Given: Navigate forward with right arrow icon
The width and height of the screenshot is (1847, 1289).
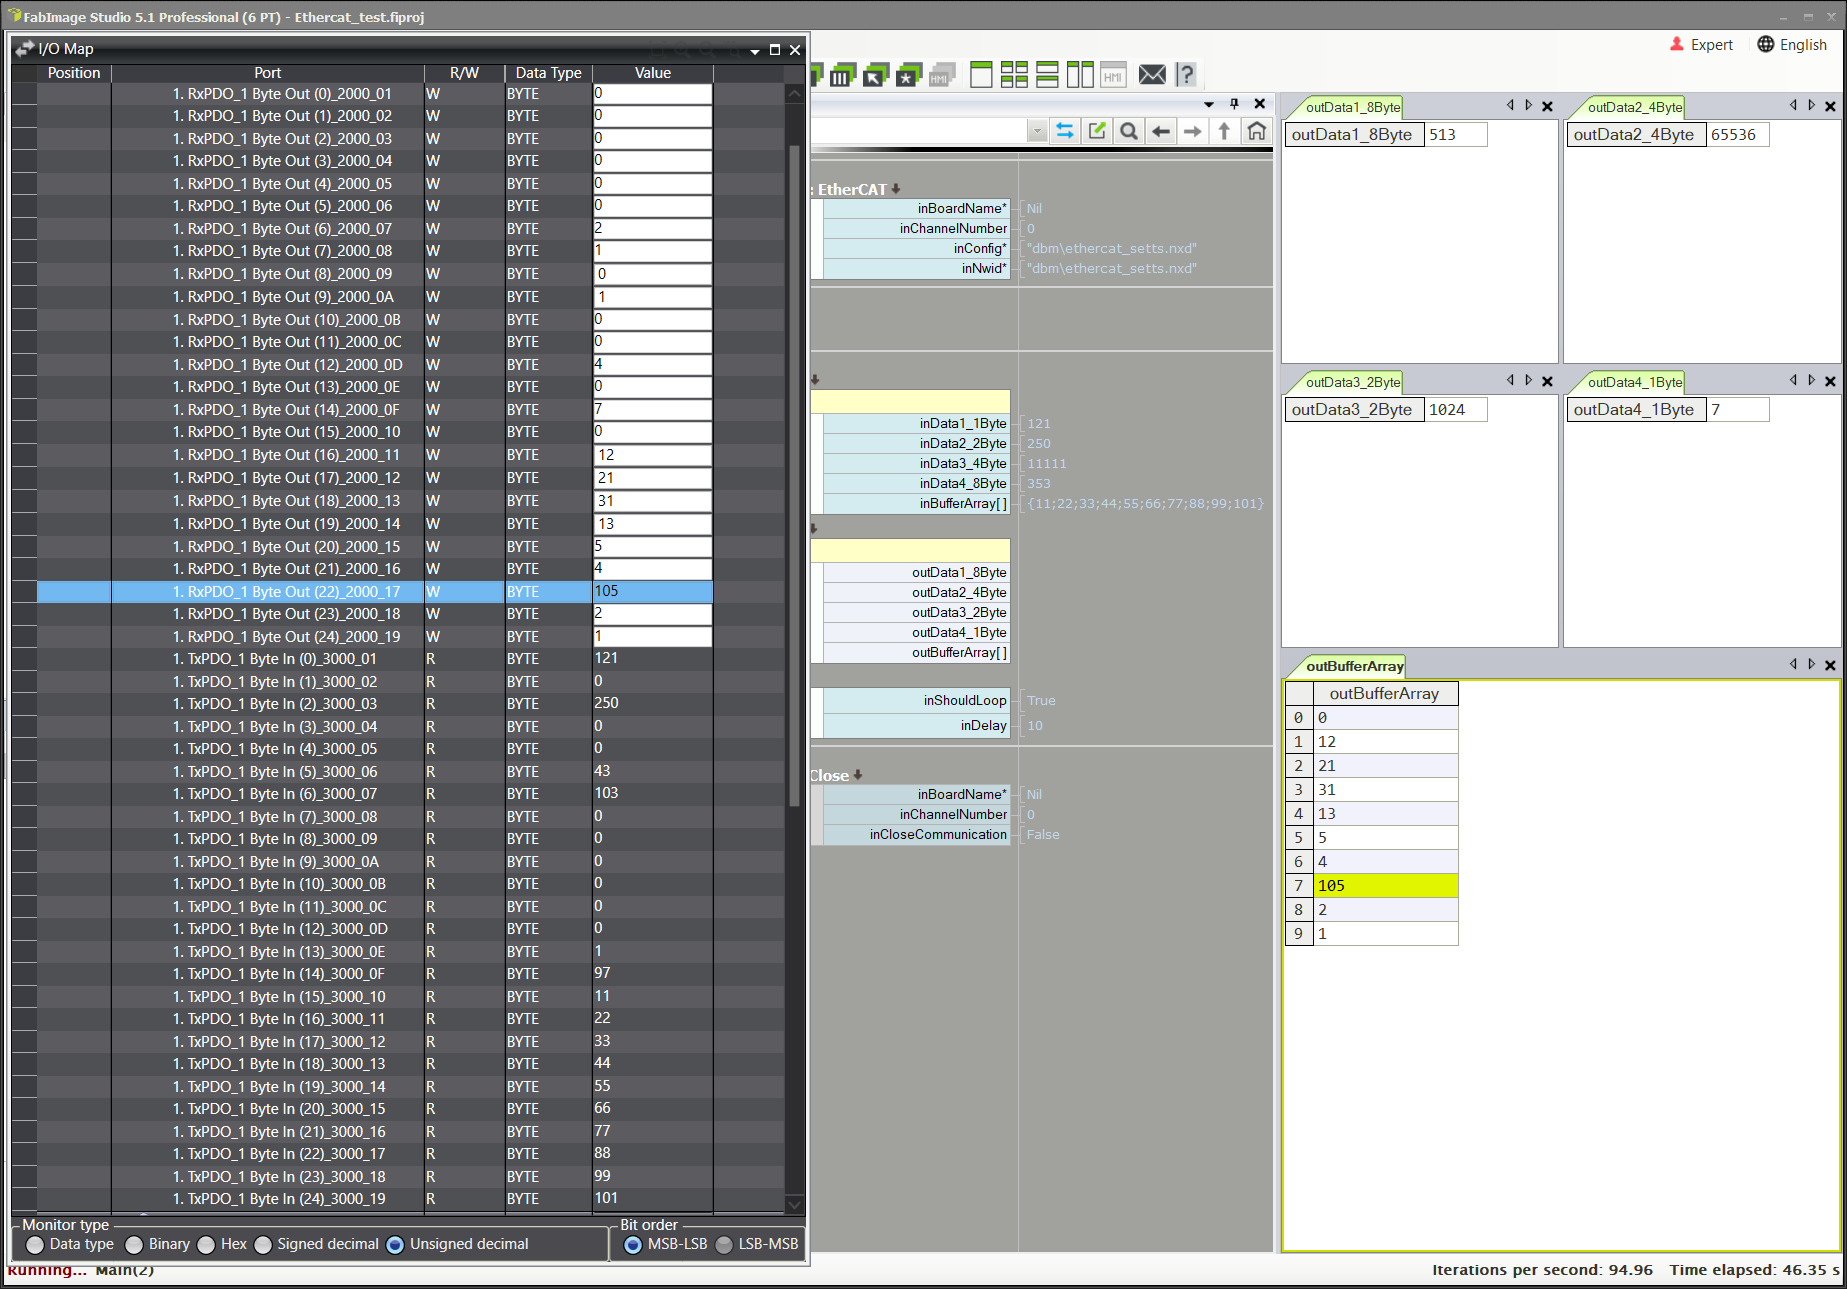Looking at the screenshot, I should (x=1192, y=131).
